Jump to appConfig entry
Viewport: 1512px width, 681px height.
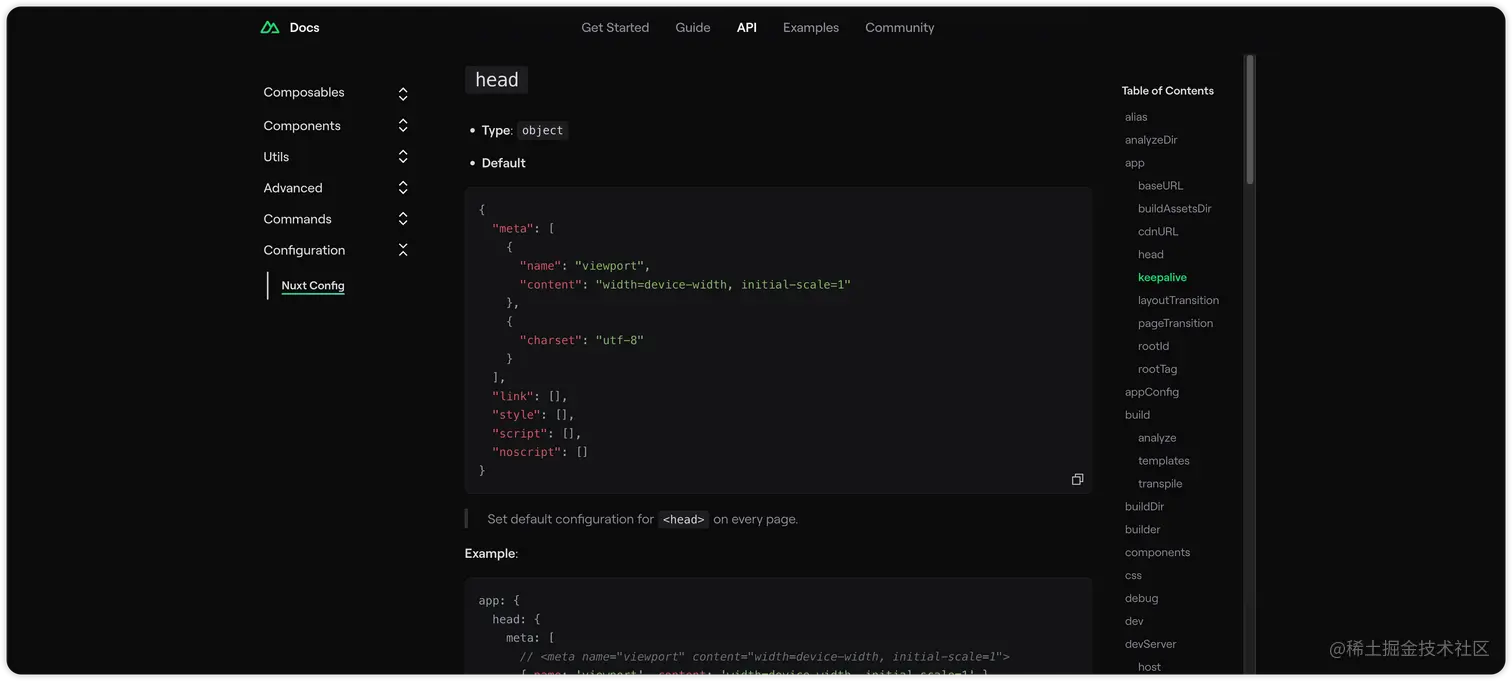pyautogui.click(x=1152, y=393)
